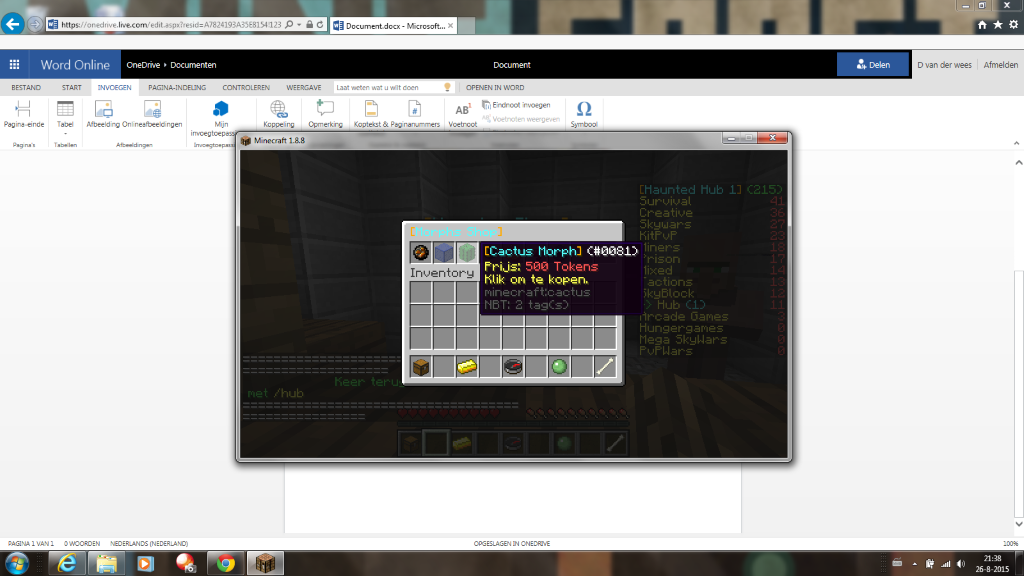This screenshot has width=1024, height=576.
Task: Click the document scrollbar up arrow
Action: (1018, 162)
